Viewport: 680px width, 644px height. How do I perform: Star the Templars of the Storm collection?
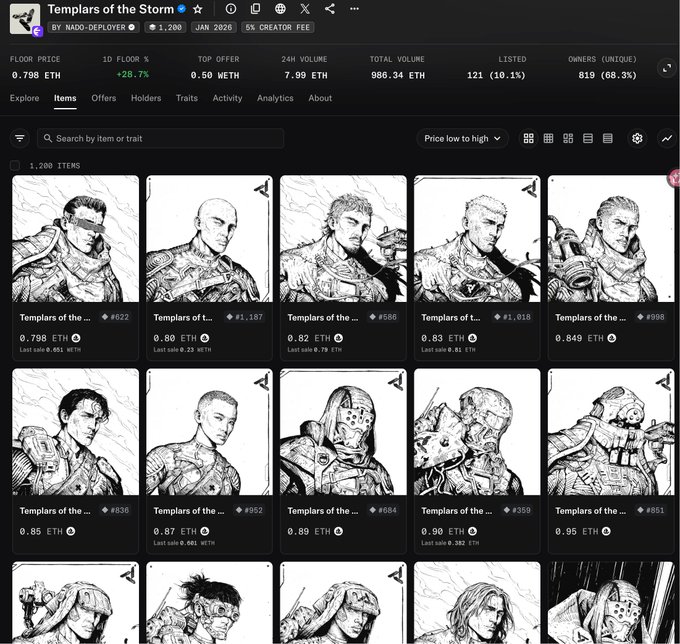(x=198, y=9)
